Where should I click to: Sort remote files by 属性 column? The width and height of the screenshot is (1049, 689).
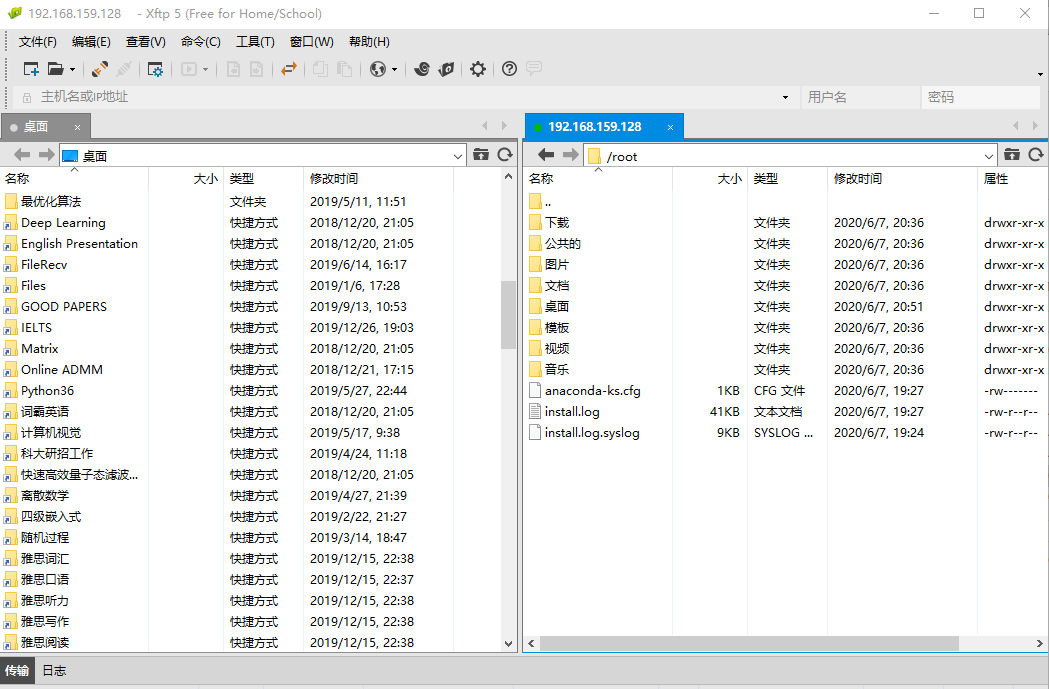[1013, 179]
